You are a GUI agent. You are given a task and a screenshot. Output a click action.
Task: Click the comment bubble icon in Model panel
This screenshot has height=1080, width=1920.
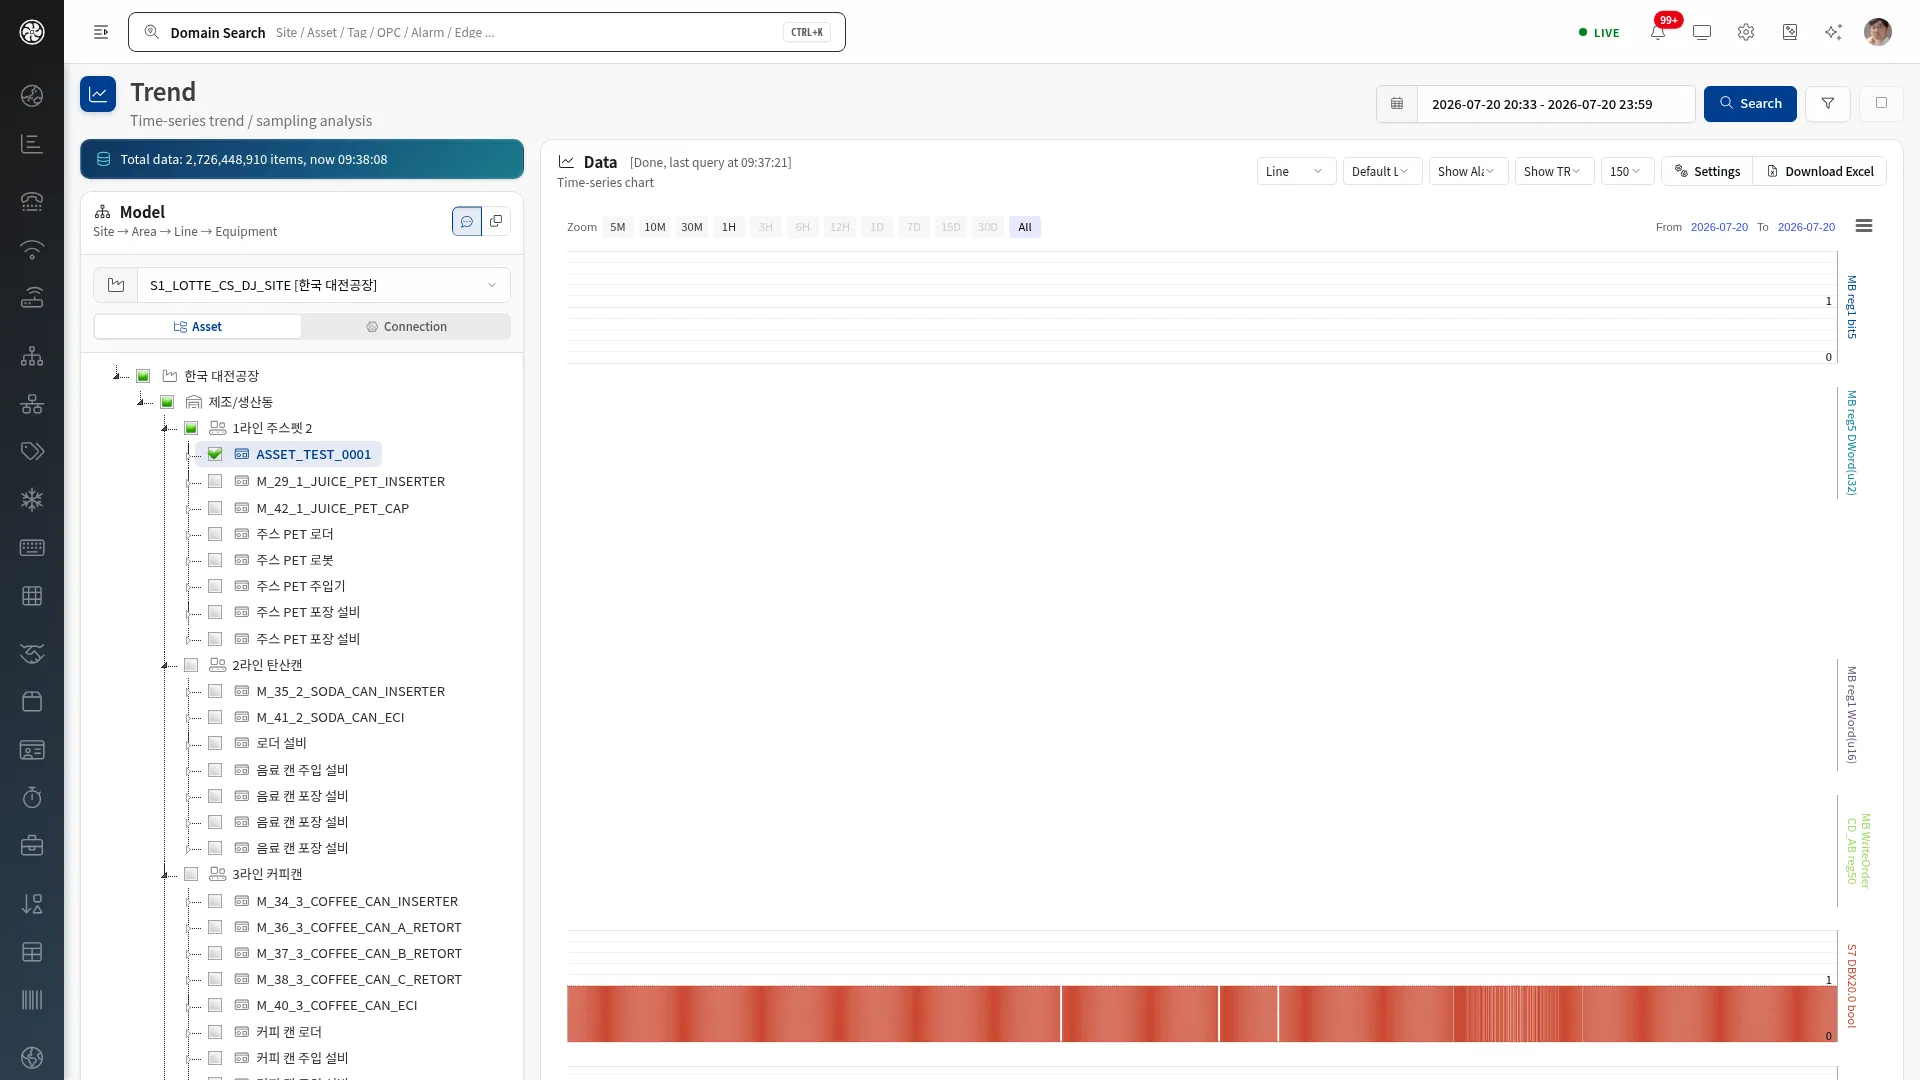467,221
